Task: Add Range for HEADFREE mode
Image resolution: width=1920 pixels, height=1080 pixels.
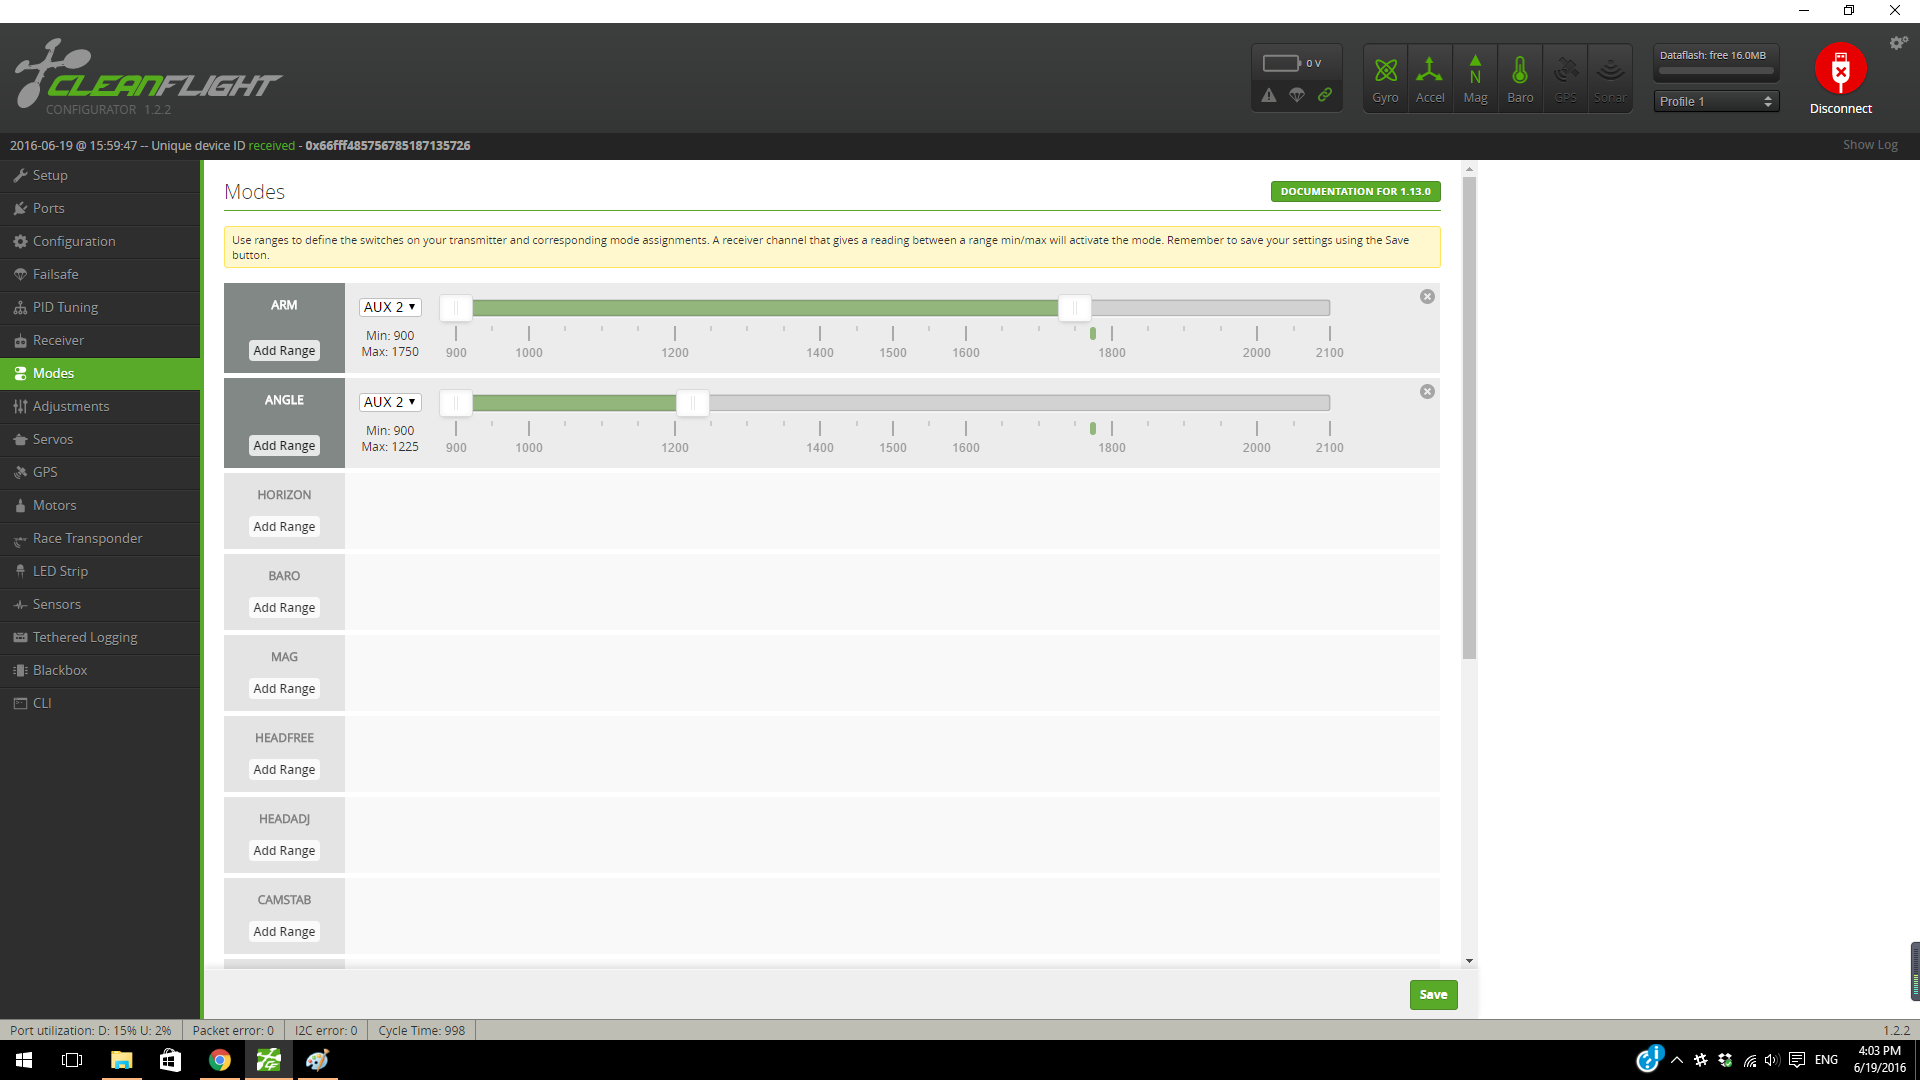Action: point(284,769)
